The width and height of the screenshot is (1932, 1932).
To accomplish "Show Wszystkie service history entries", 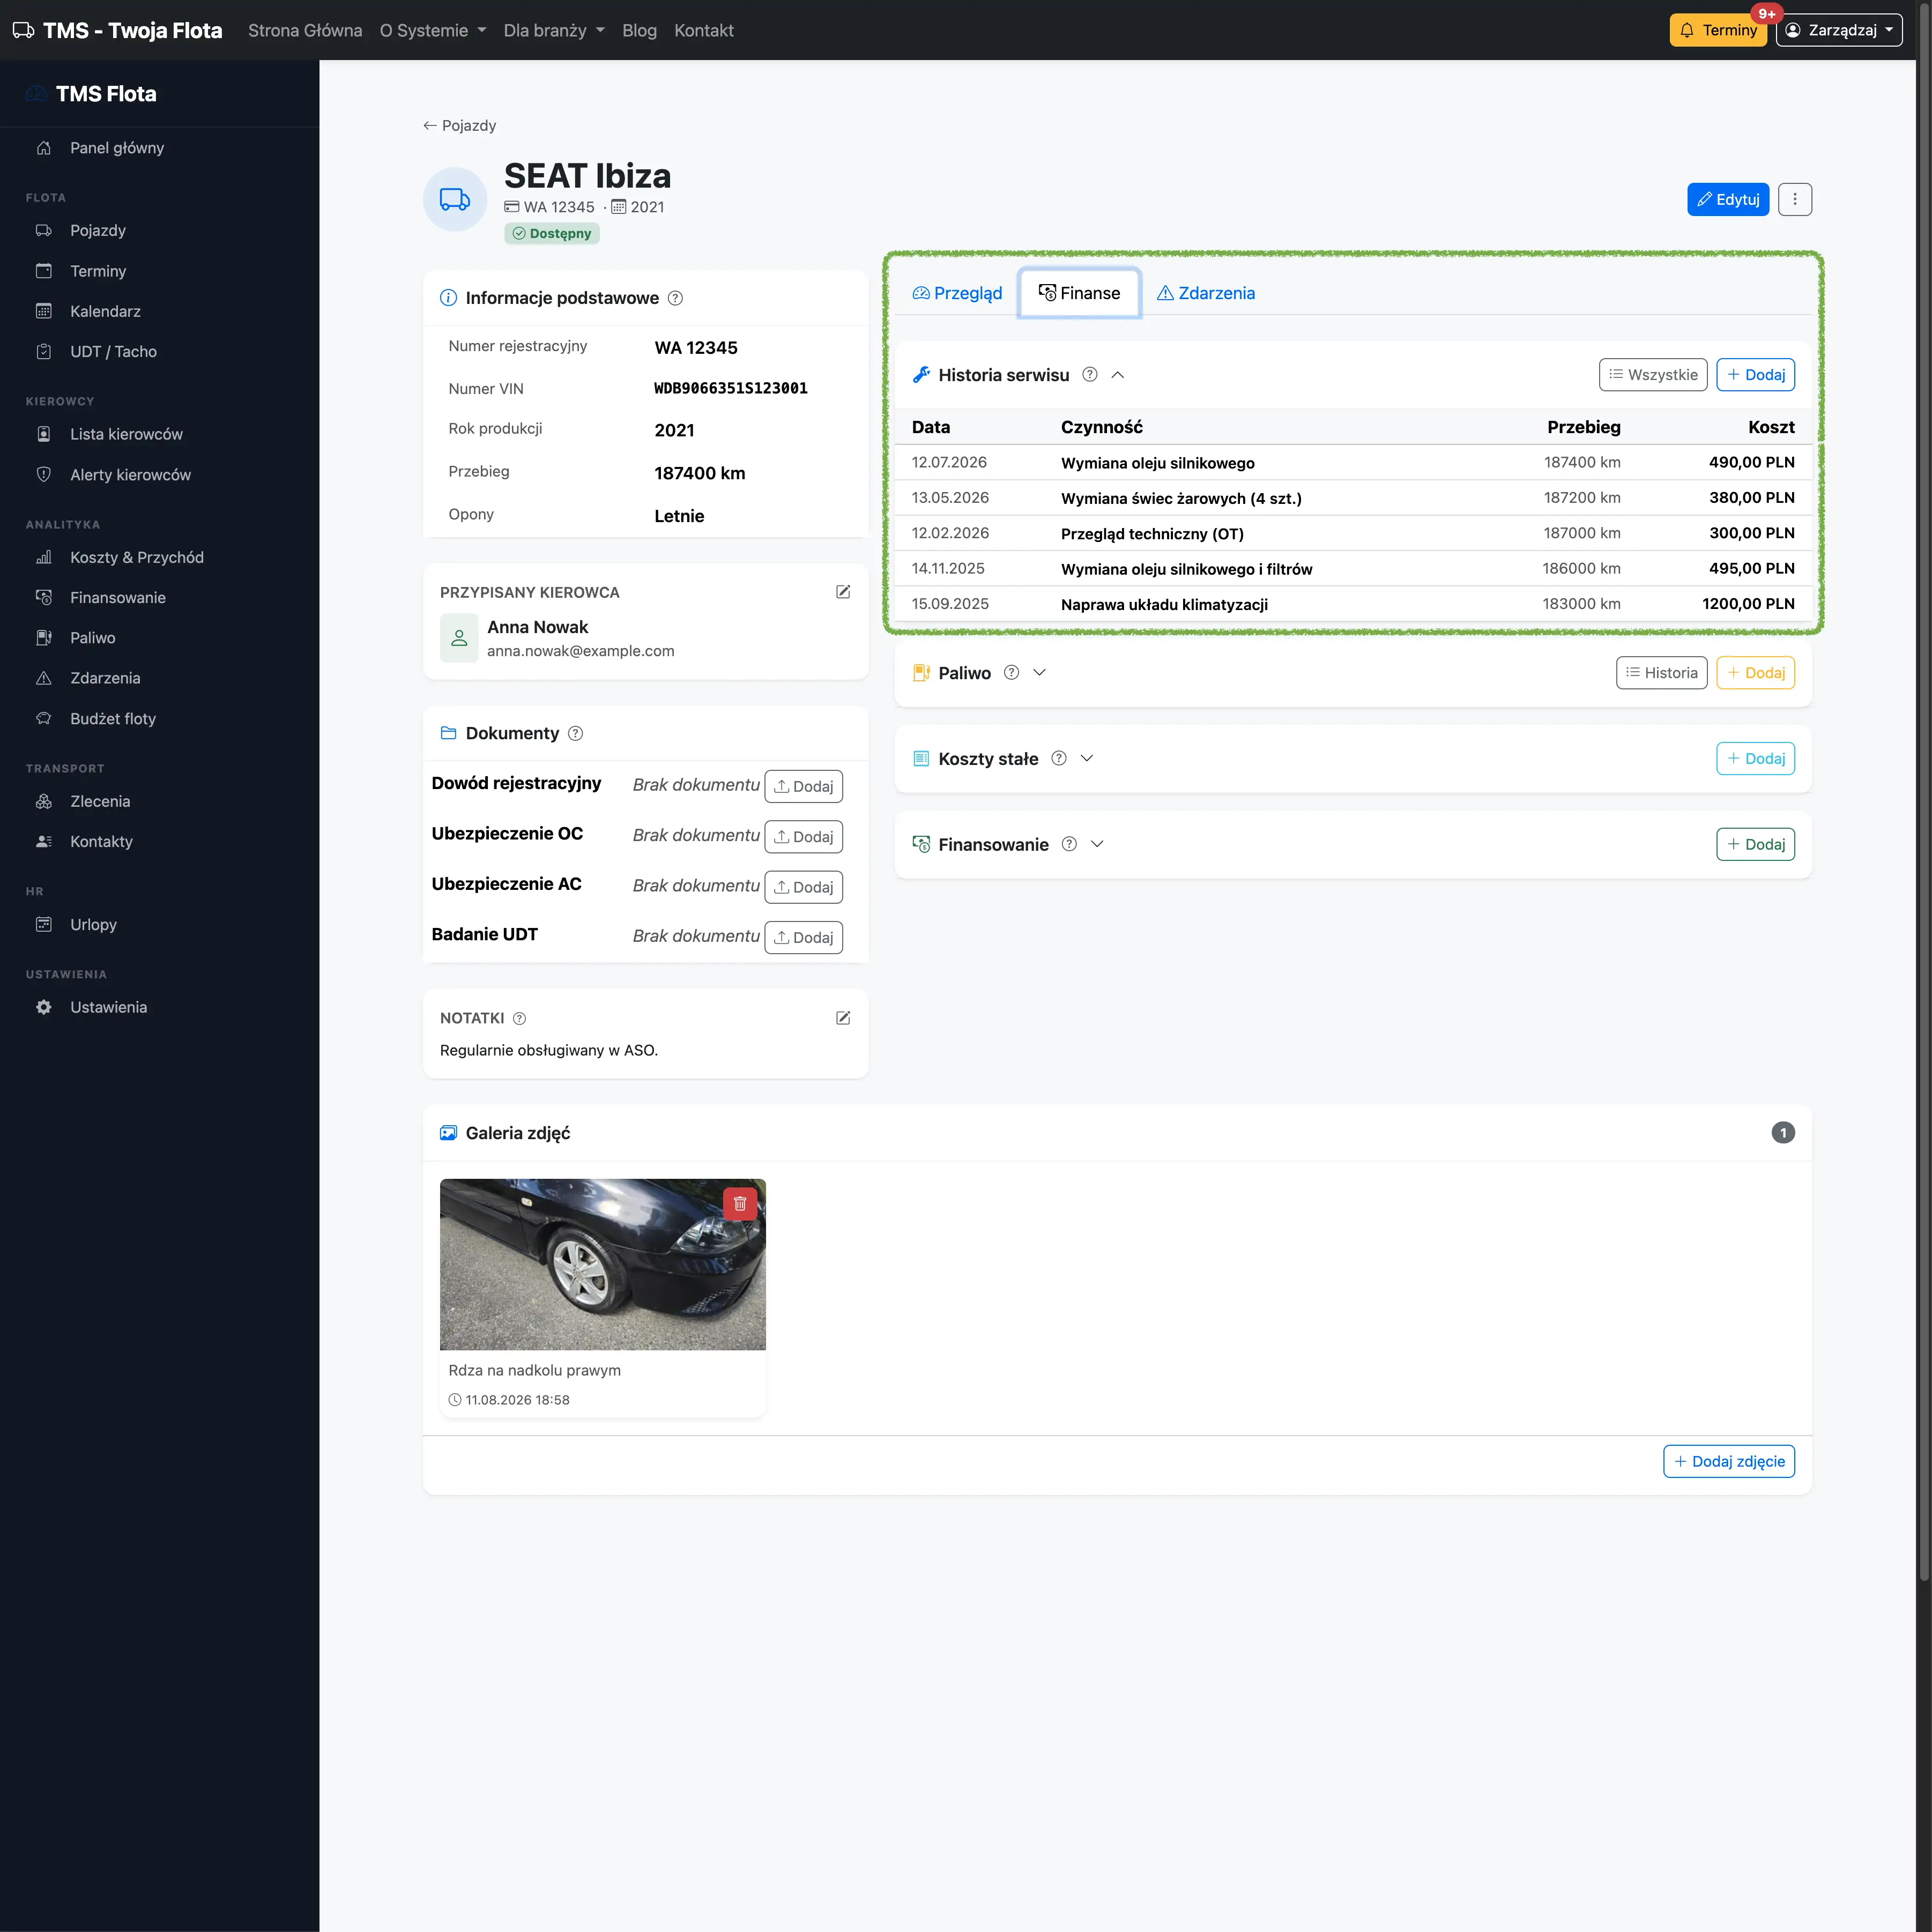I will pyautogui.click(x=1653, y=375).
